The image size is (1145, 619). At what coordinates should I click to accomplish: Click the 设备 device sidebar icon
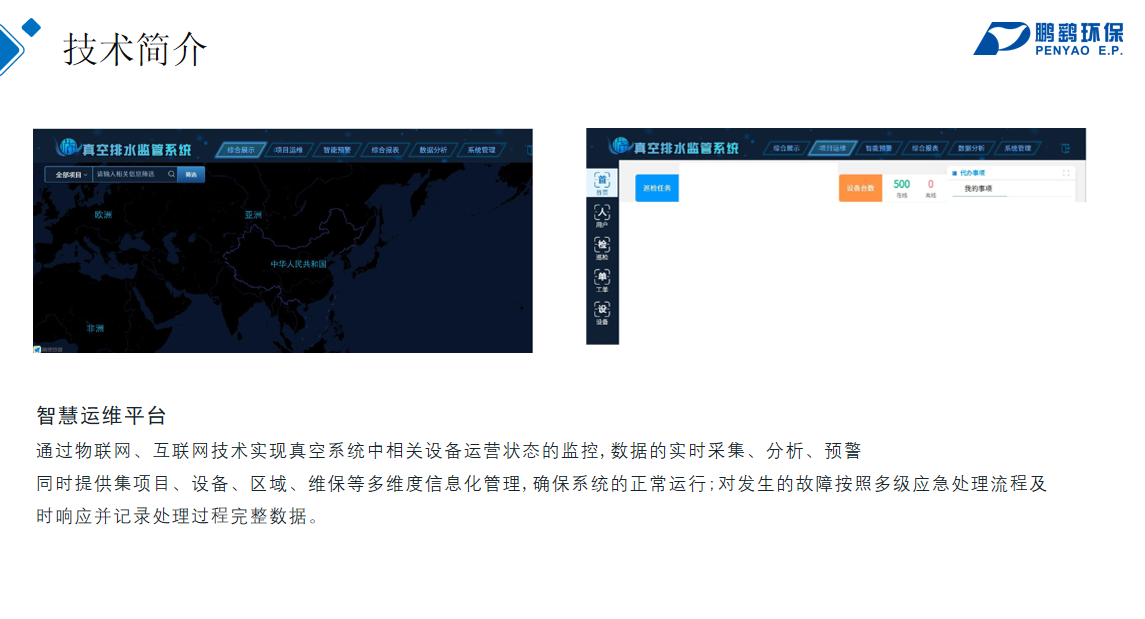(602, 313)
